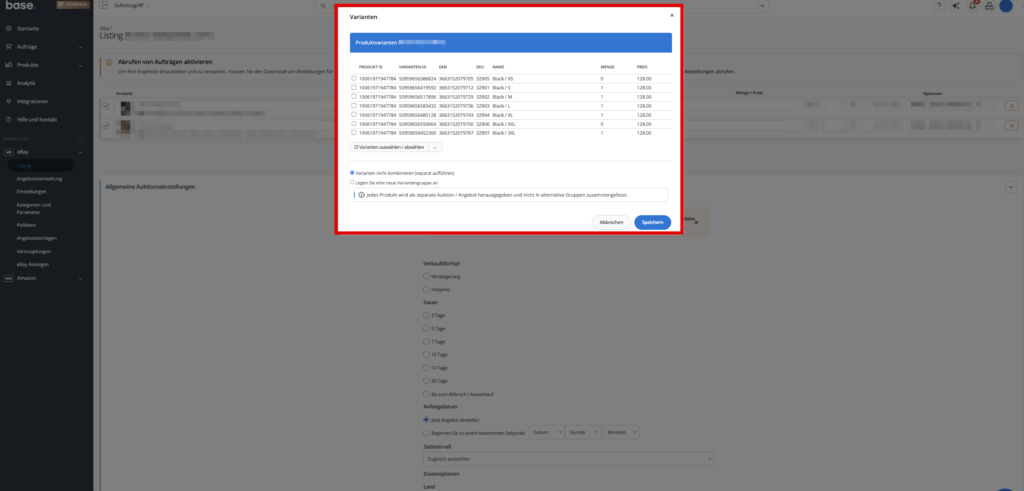Click the Abbrechen button
This screenshot has width=1024, height=491.
point(611,223)
